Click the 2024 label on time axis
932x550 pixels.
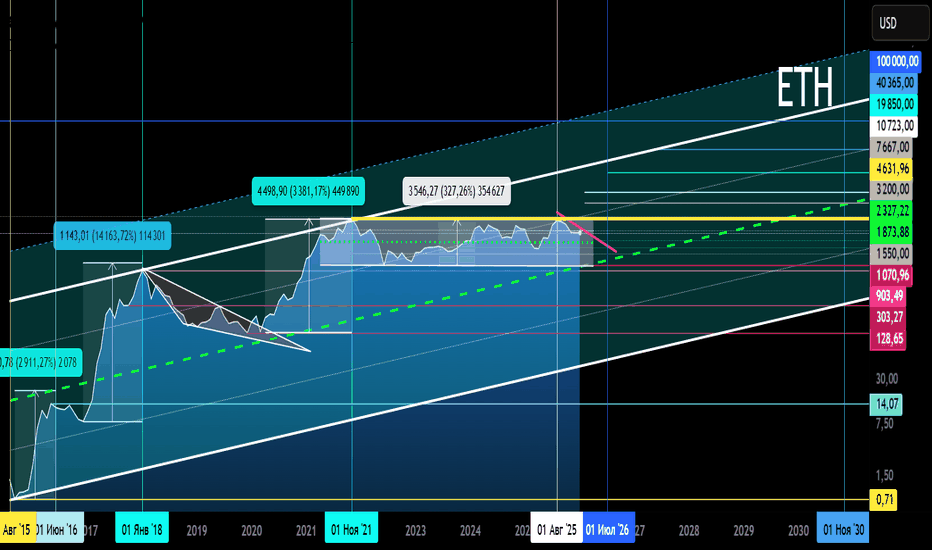[470, 530]
